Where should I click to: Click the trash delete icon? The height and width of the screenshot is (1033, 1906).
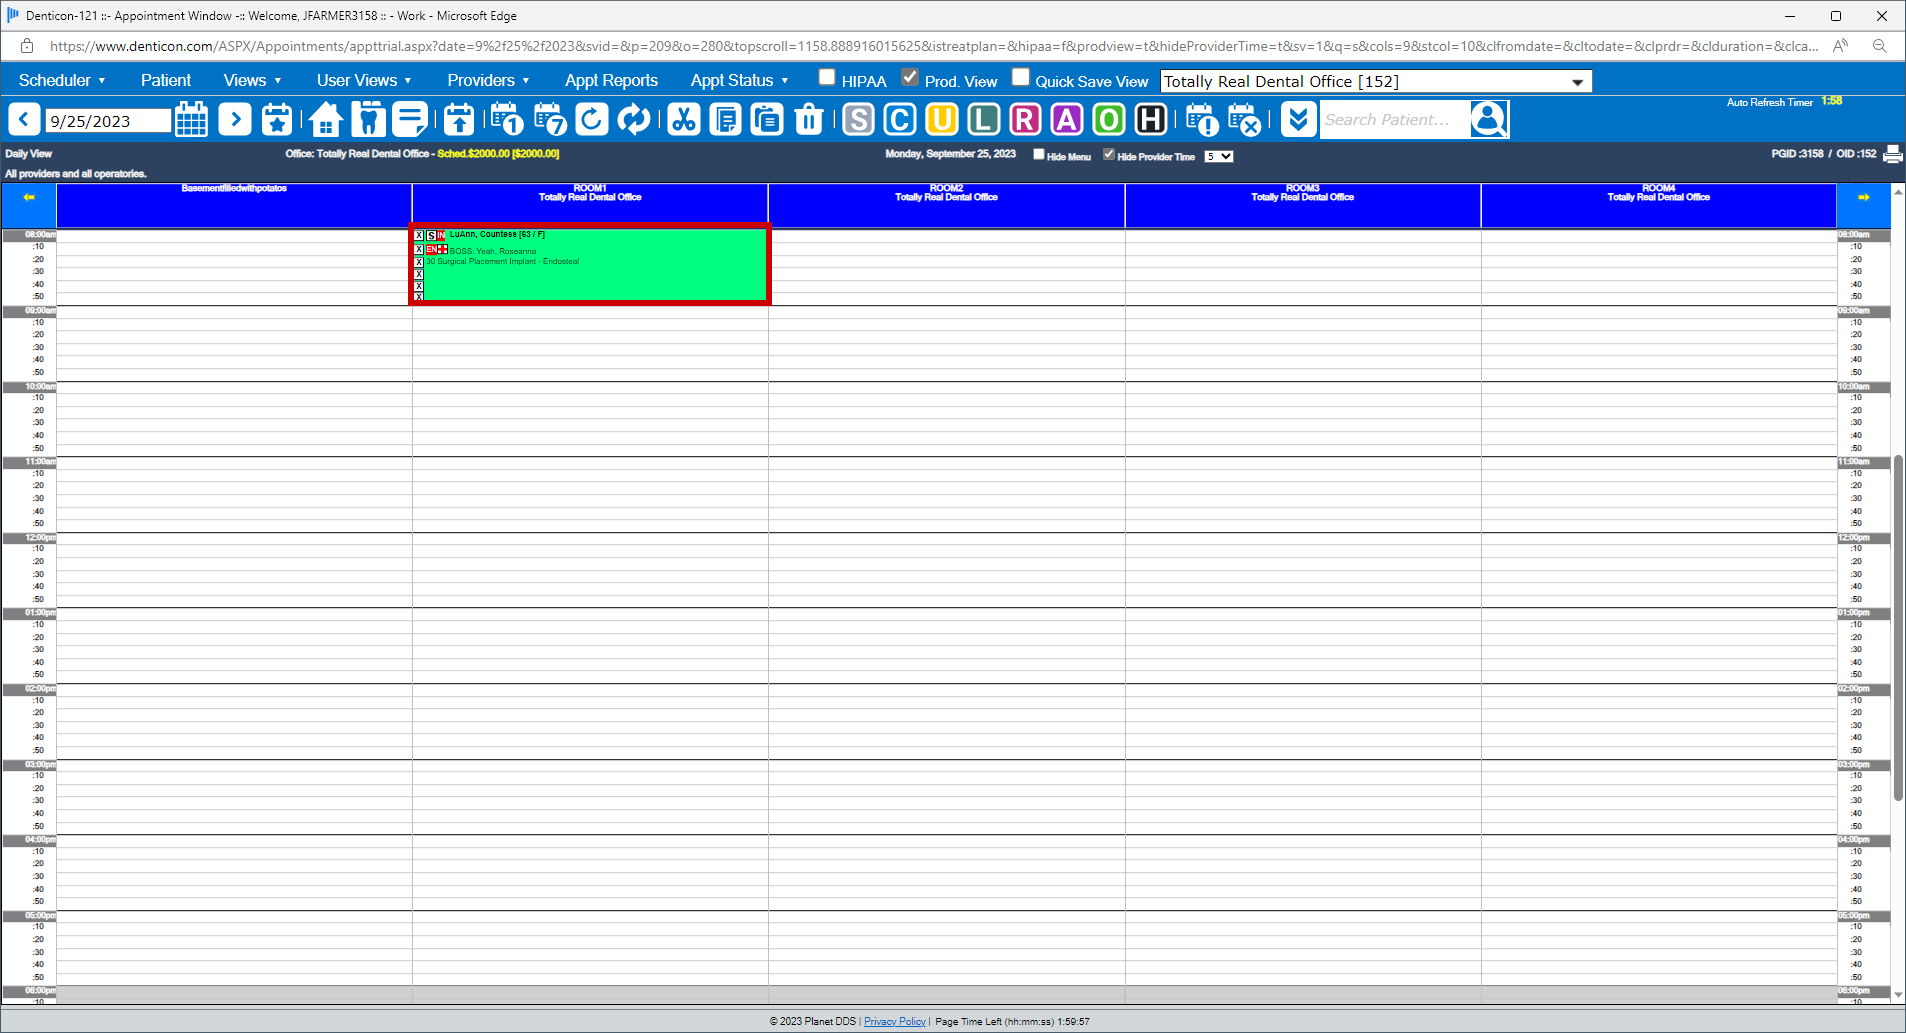point(809,120)
